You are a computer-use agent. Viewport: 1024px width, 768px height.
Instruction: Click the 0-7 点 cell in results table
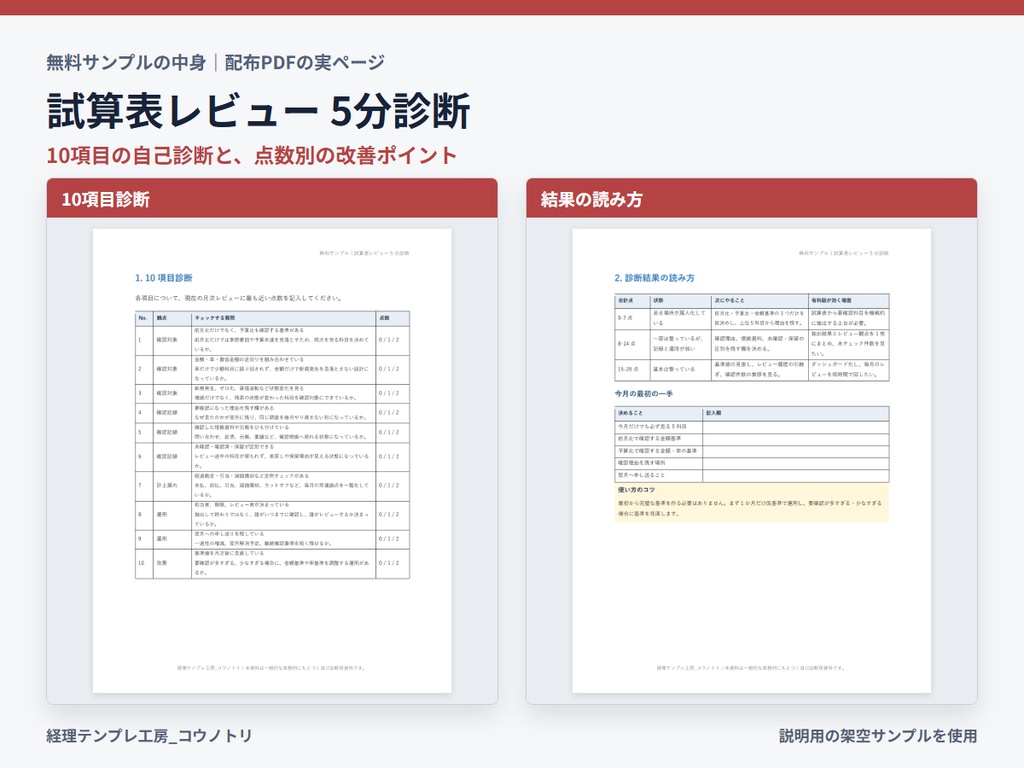[632, 318]
